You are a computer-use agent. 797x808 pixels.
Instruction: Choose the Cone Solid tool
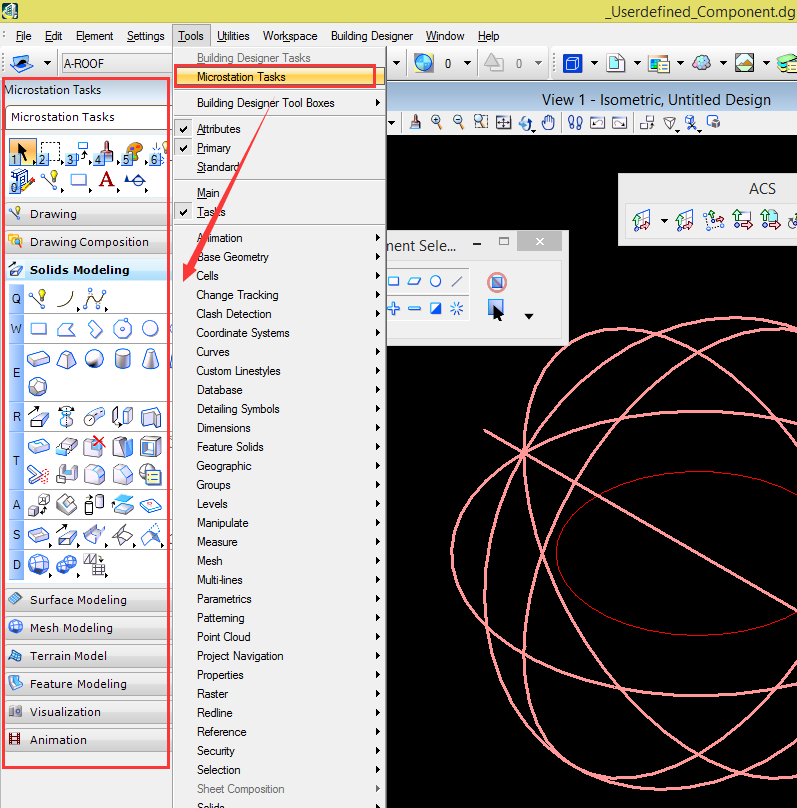(x=150, y=359)
